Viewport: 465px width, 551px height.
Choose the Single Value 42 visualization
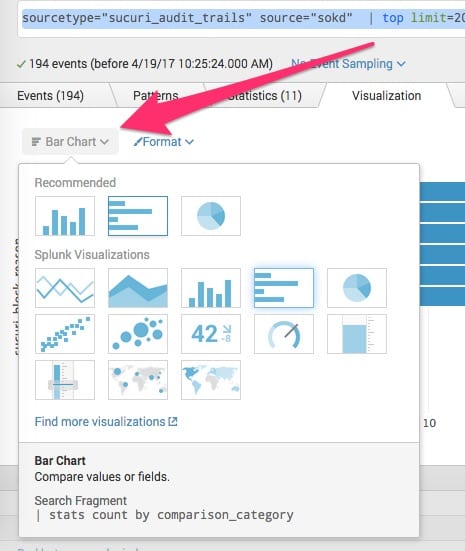click(x=211, y=334)
